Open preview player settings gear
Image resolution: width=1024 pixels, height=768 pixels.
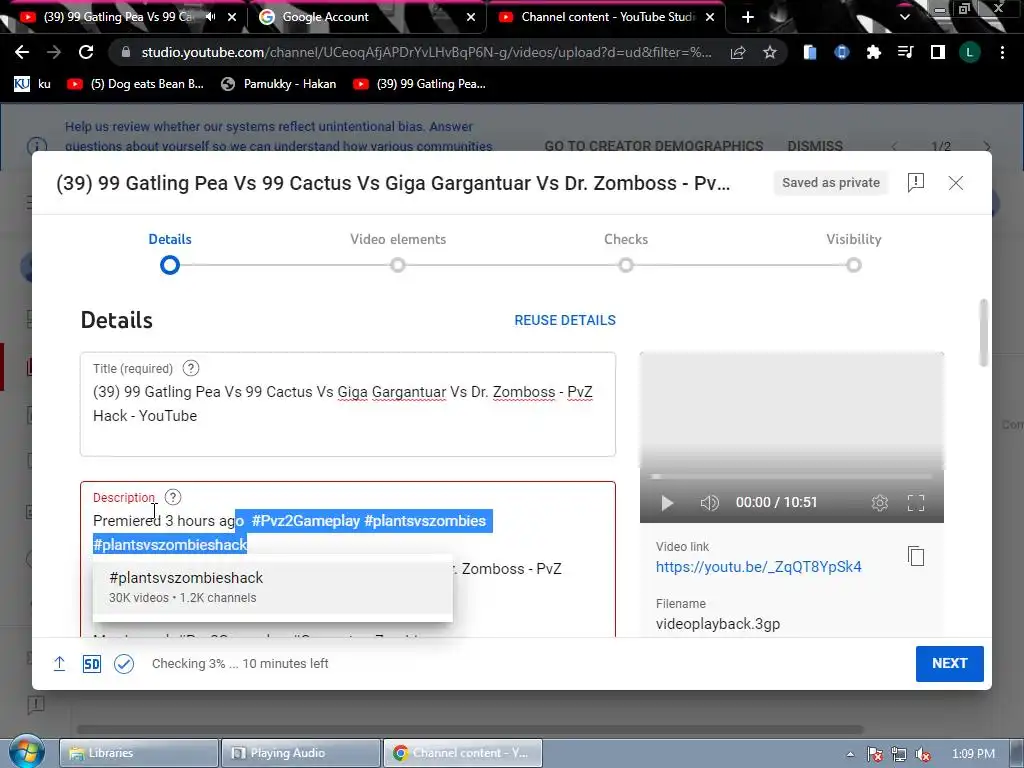point(880,502)
